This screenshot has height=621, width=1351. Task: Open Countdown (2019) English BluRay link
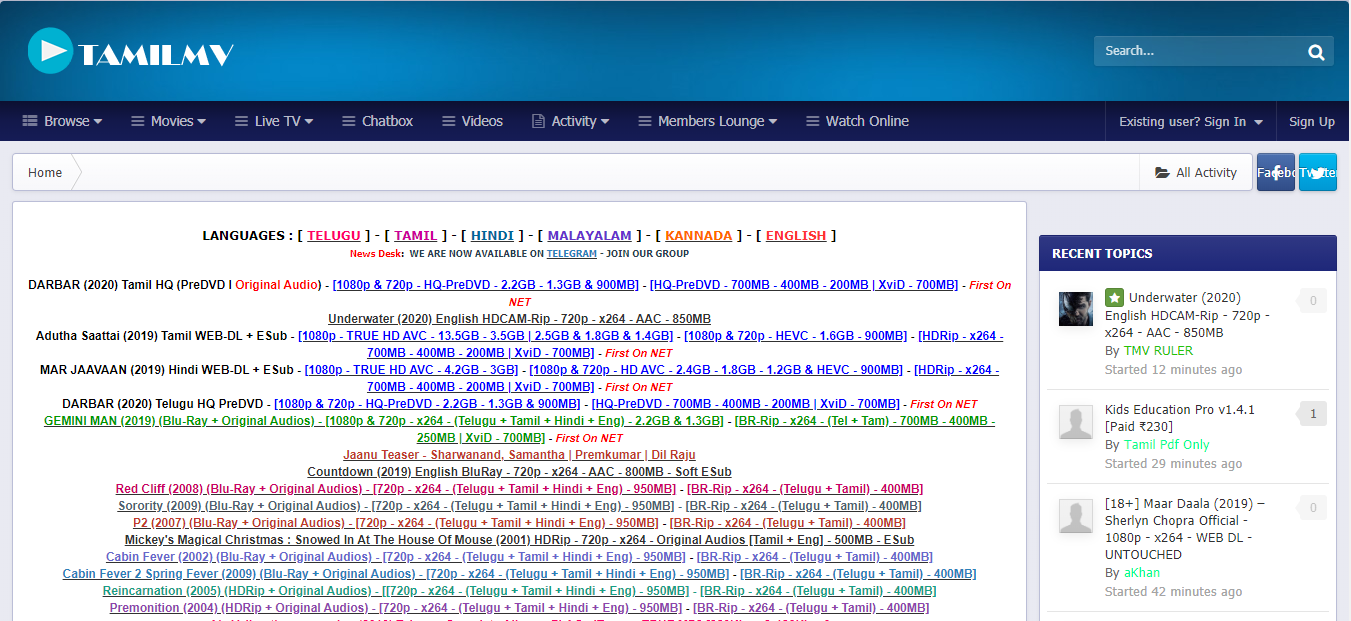(x=519, y=472)
